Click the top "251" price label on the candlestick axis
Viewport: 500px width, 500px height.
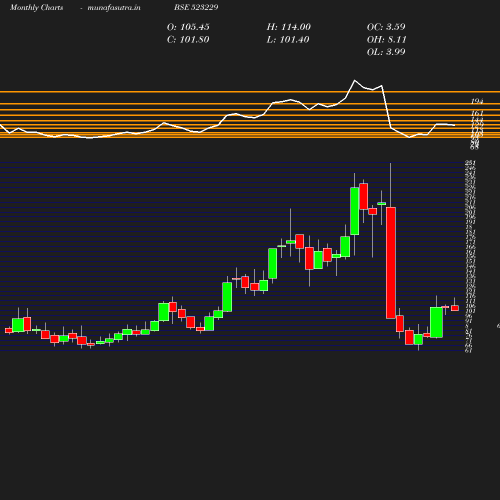click(x=470, y=163)
